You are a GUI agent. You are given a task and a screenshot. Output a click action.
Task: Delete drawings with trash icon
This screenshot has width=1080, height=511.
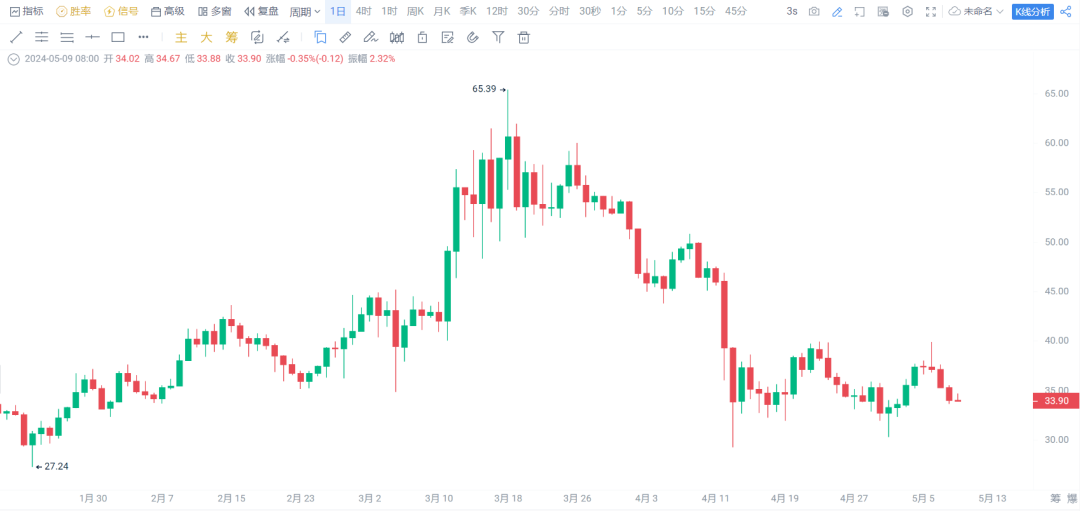(524, 38)
